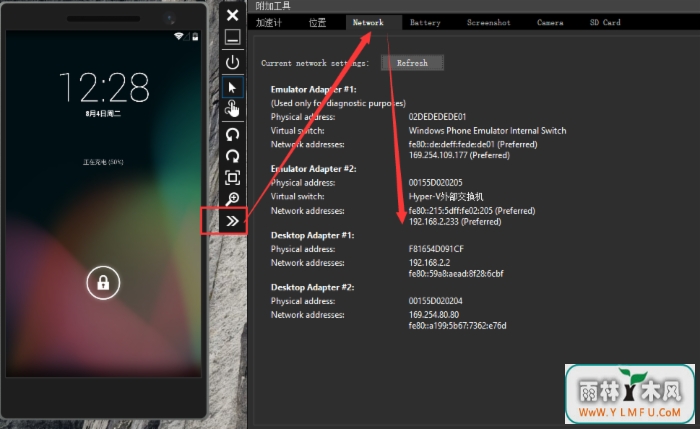
Task: Go to the Camera tab
Action: [x=550, y=22]
